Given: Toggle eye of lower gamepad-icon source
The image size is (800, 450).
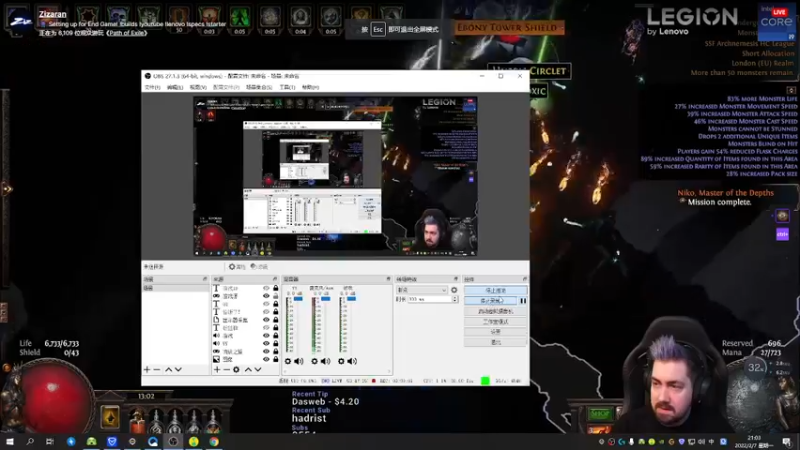Looking at the screenshot, I should point(266,352).
